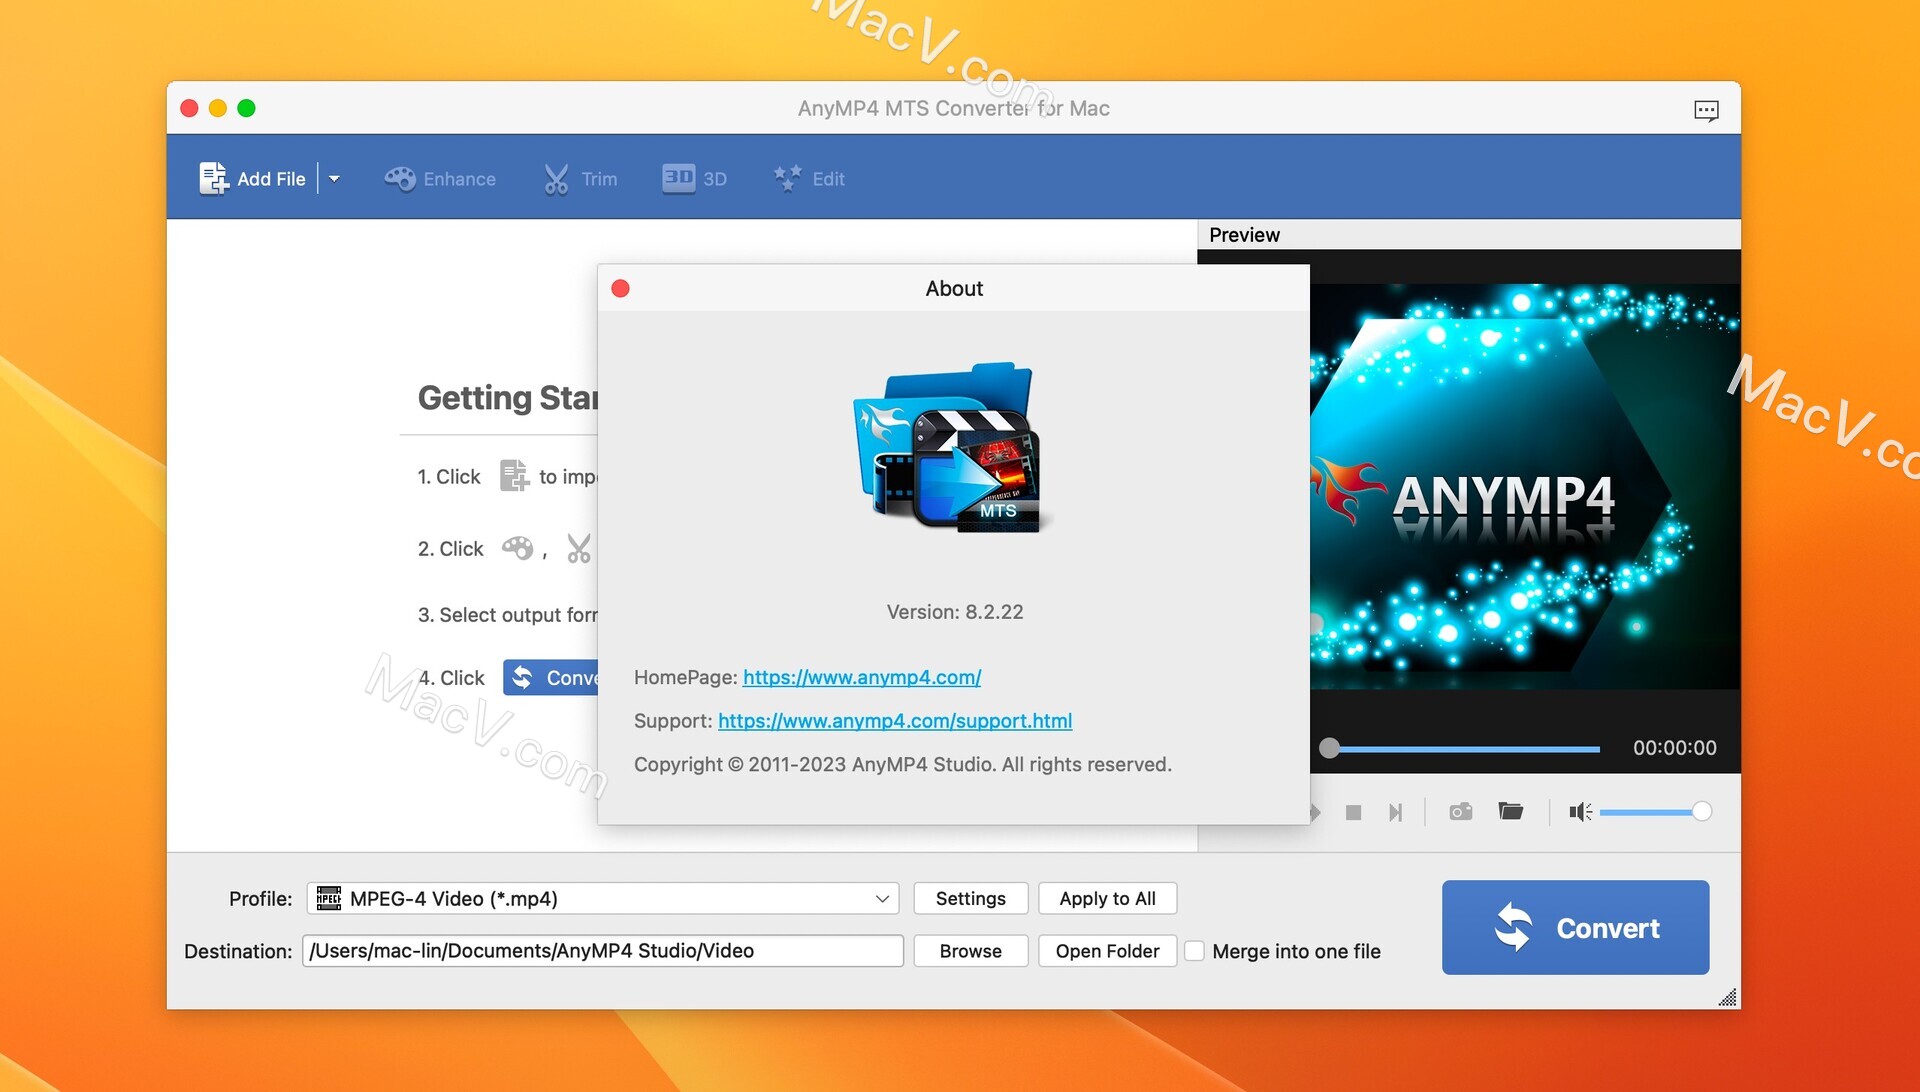Image resolution: width=1920 pixels, height=1092 pixels.
Task: Mute the preview volume speaker
Action: coord(1580,812)
